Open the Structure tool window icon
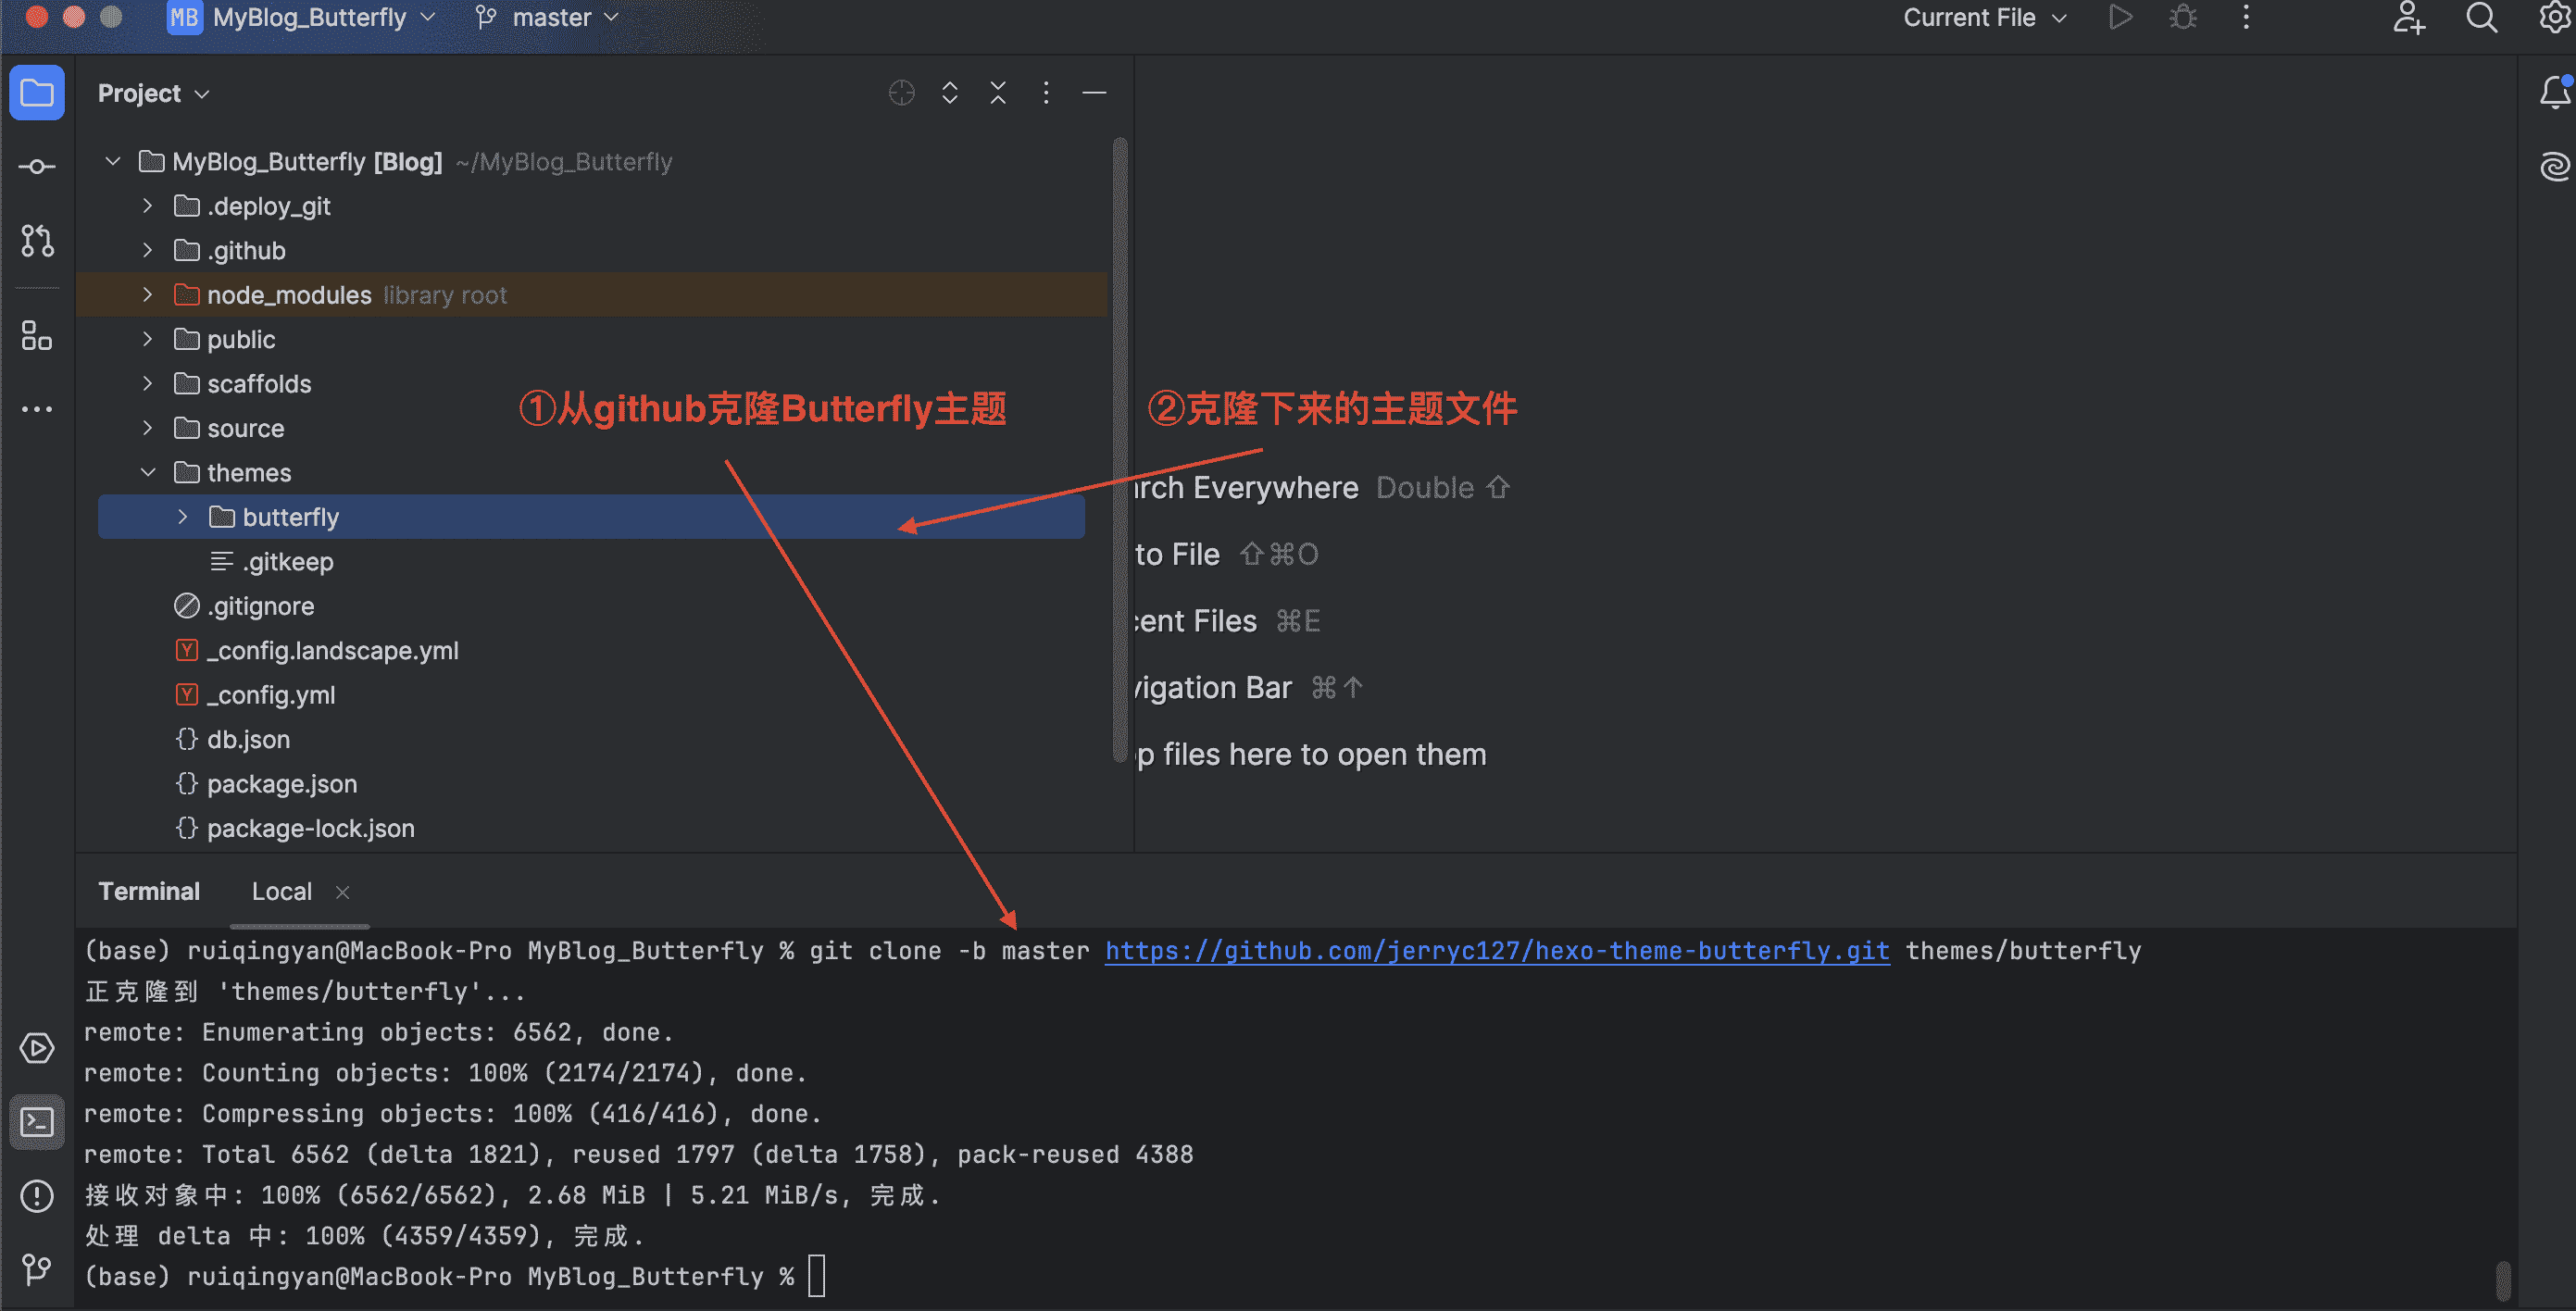2576x1311 pixels. pyautogui.click(x=37, y=336)
